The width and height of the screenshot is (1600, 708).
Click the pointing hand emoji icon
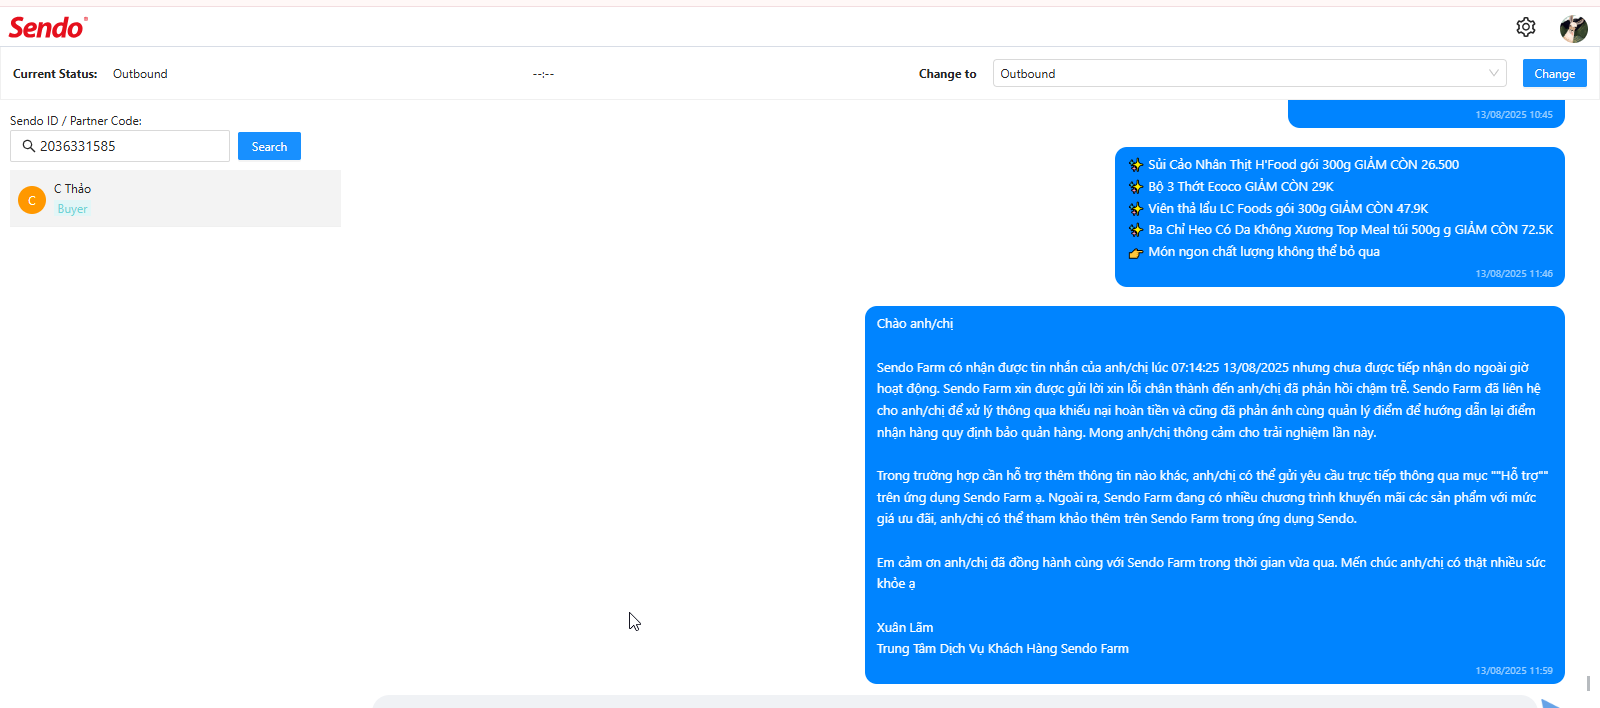tap(1136, 253)
